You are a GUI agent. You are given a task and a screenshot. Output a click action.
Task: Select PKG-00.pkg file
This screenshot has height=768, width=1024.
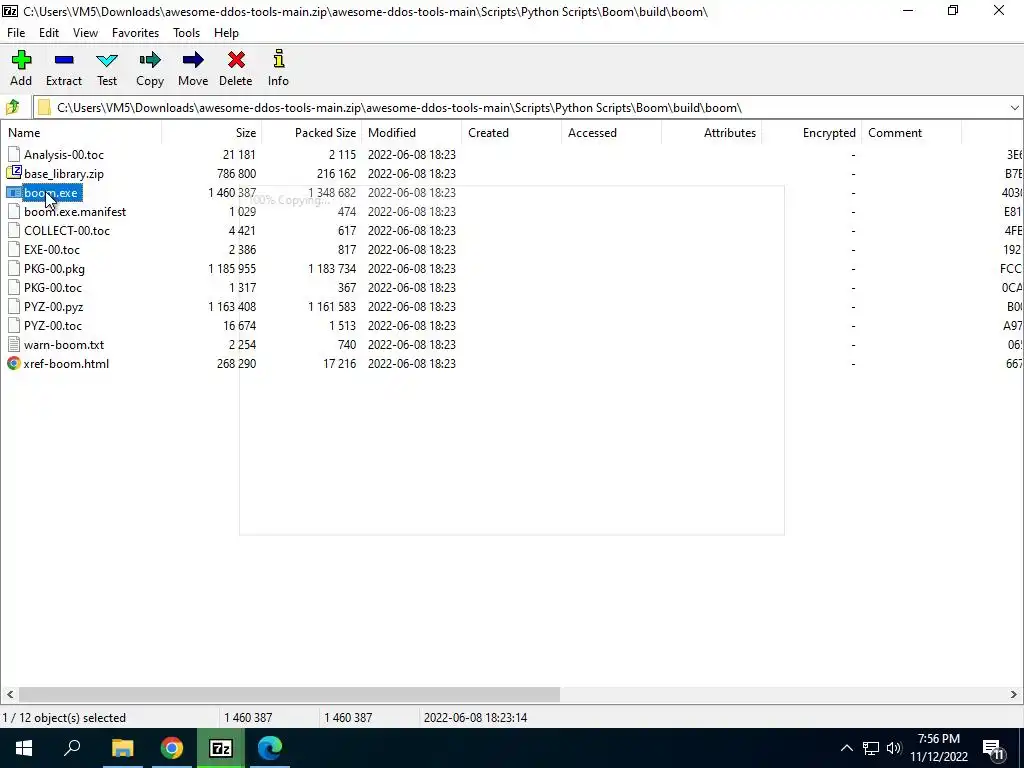point(54,268)
